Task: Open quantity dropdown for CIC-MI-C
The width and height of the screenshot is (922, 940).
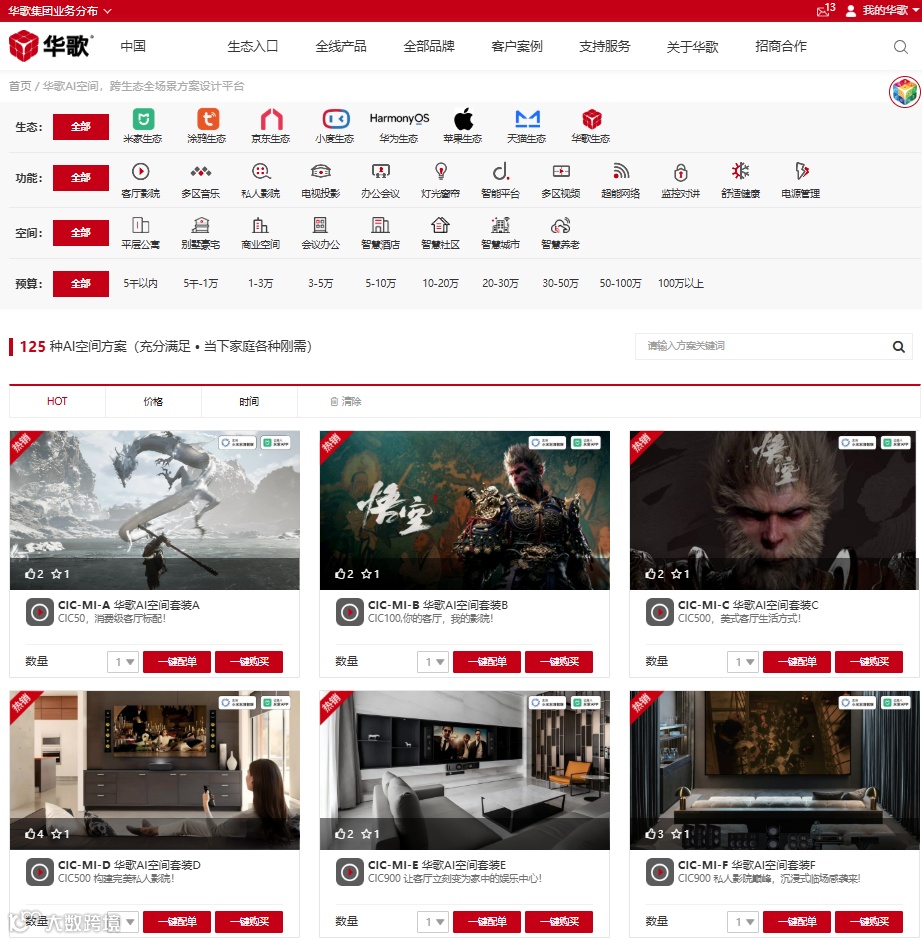Action: pos(743,662)
